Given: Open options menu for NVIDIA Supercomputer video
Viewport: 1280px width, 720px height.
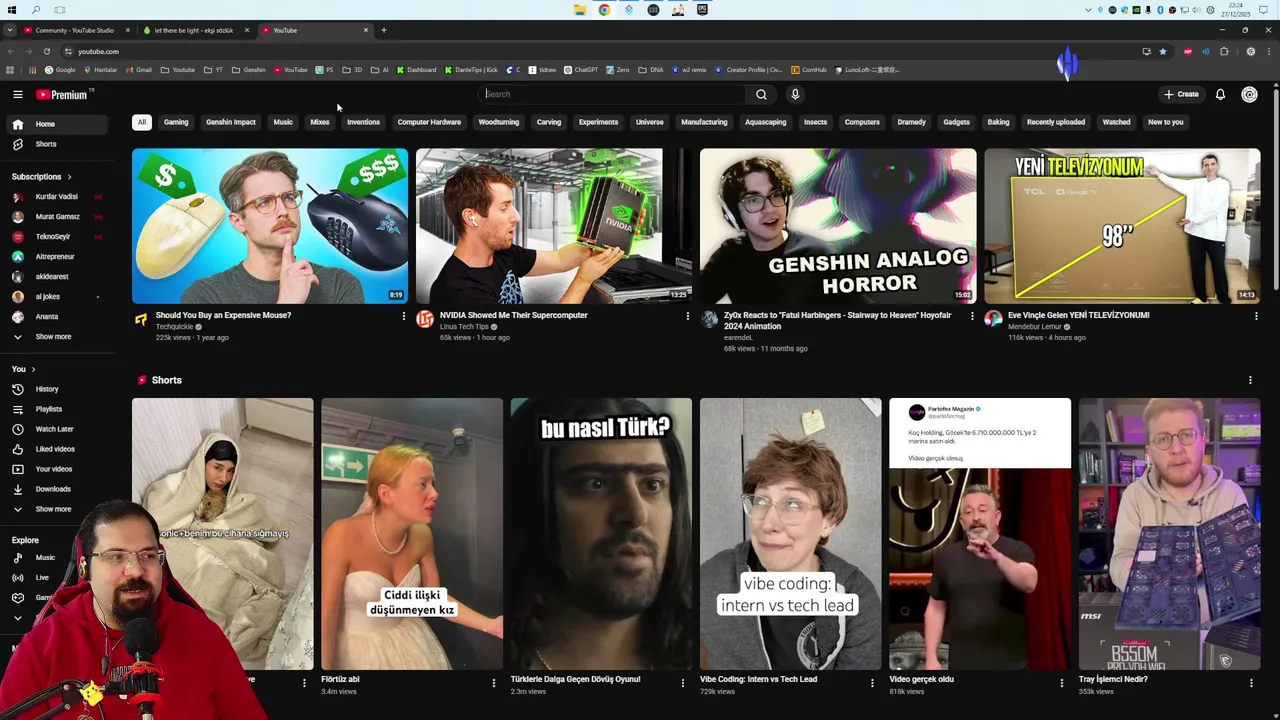Looking at the screenshot, I should point(687,316).
